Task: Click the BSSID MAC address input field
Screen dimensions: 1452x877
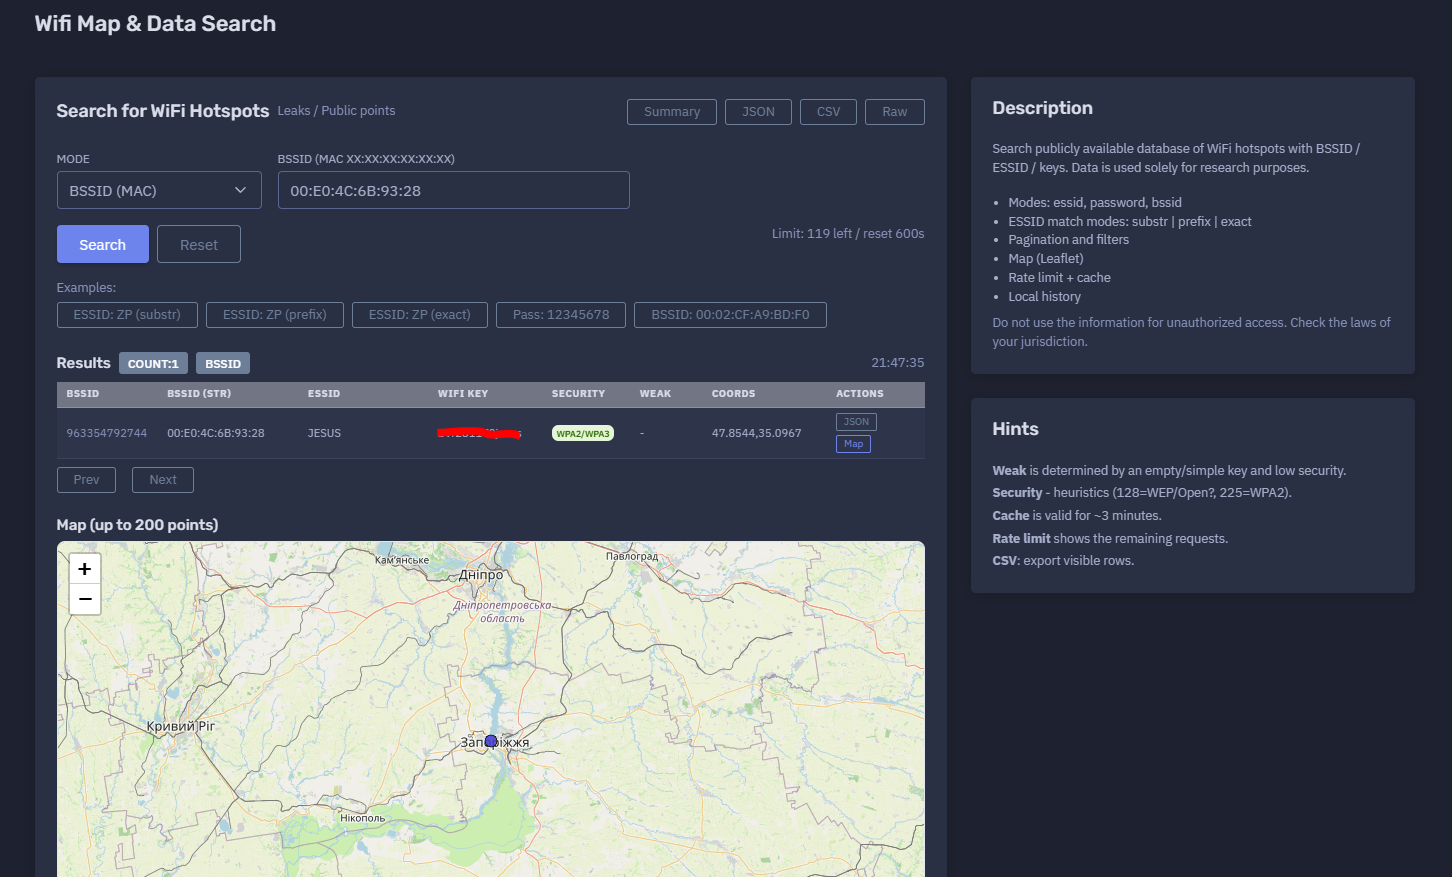Action: 453,190
